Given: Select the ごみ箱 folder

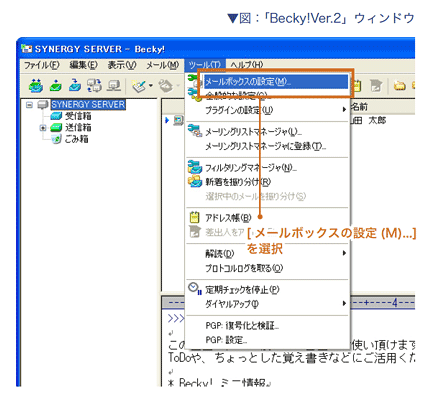Looking at the screenshot, I should pos(76,139).
